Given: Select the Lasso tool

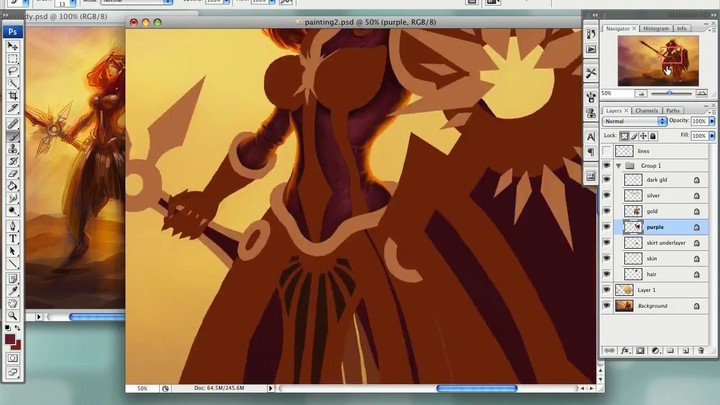Looking at the screenshot, I should (12, 71).
